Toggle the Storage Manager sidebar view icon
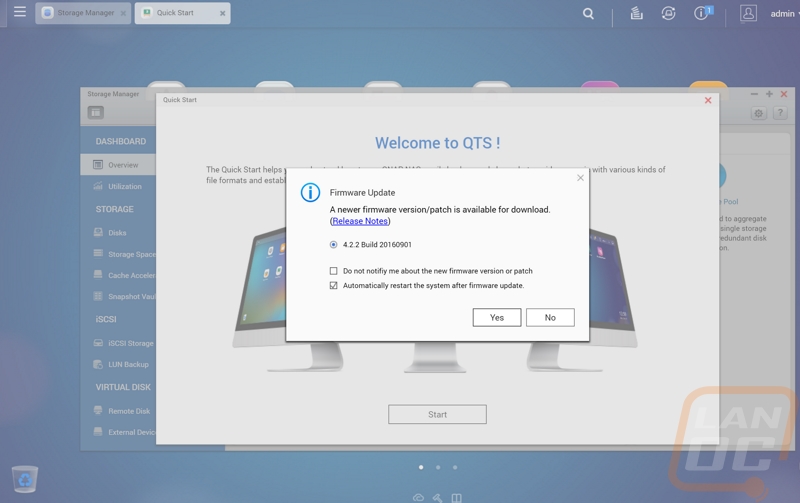Image resolution: width=800 pixels, height=503 pixels. click(x=95, y=112)
